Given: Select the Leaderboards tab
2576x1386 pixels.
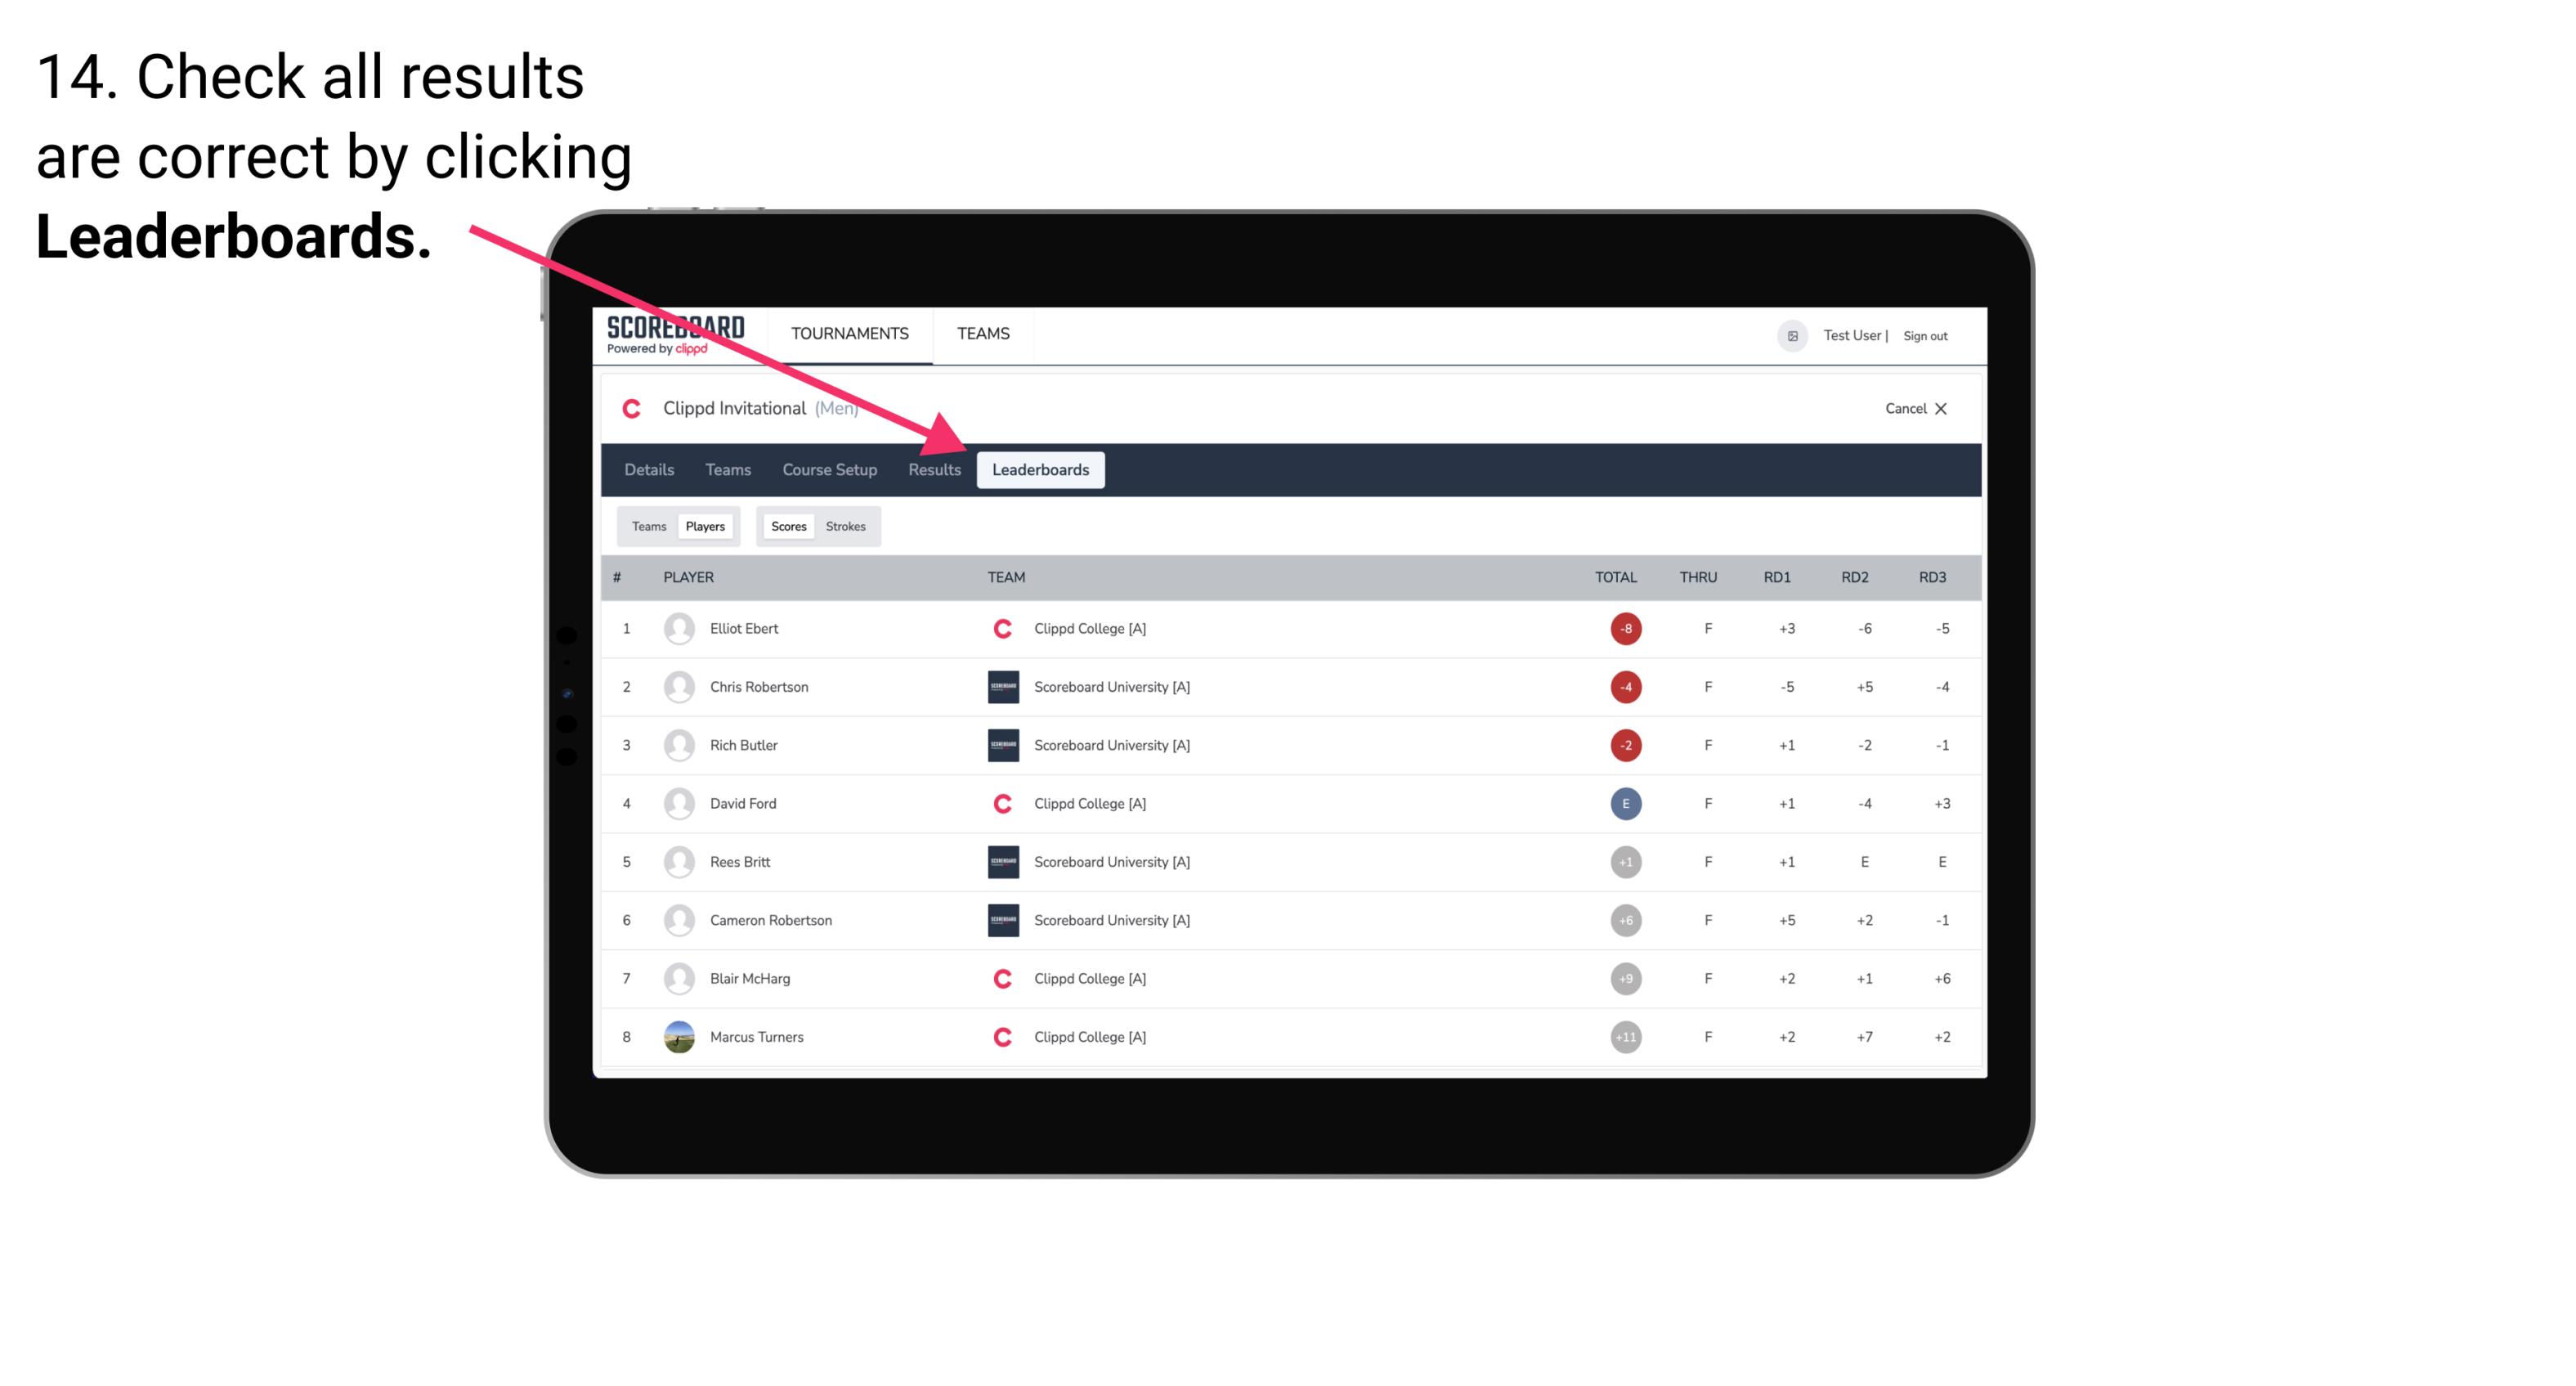Looking at the screenshot, I should (x=1044, y=471).
